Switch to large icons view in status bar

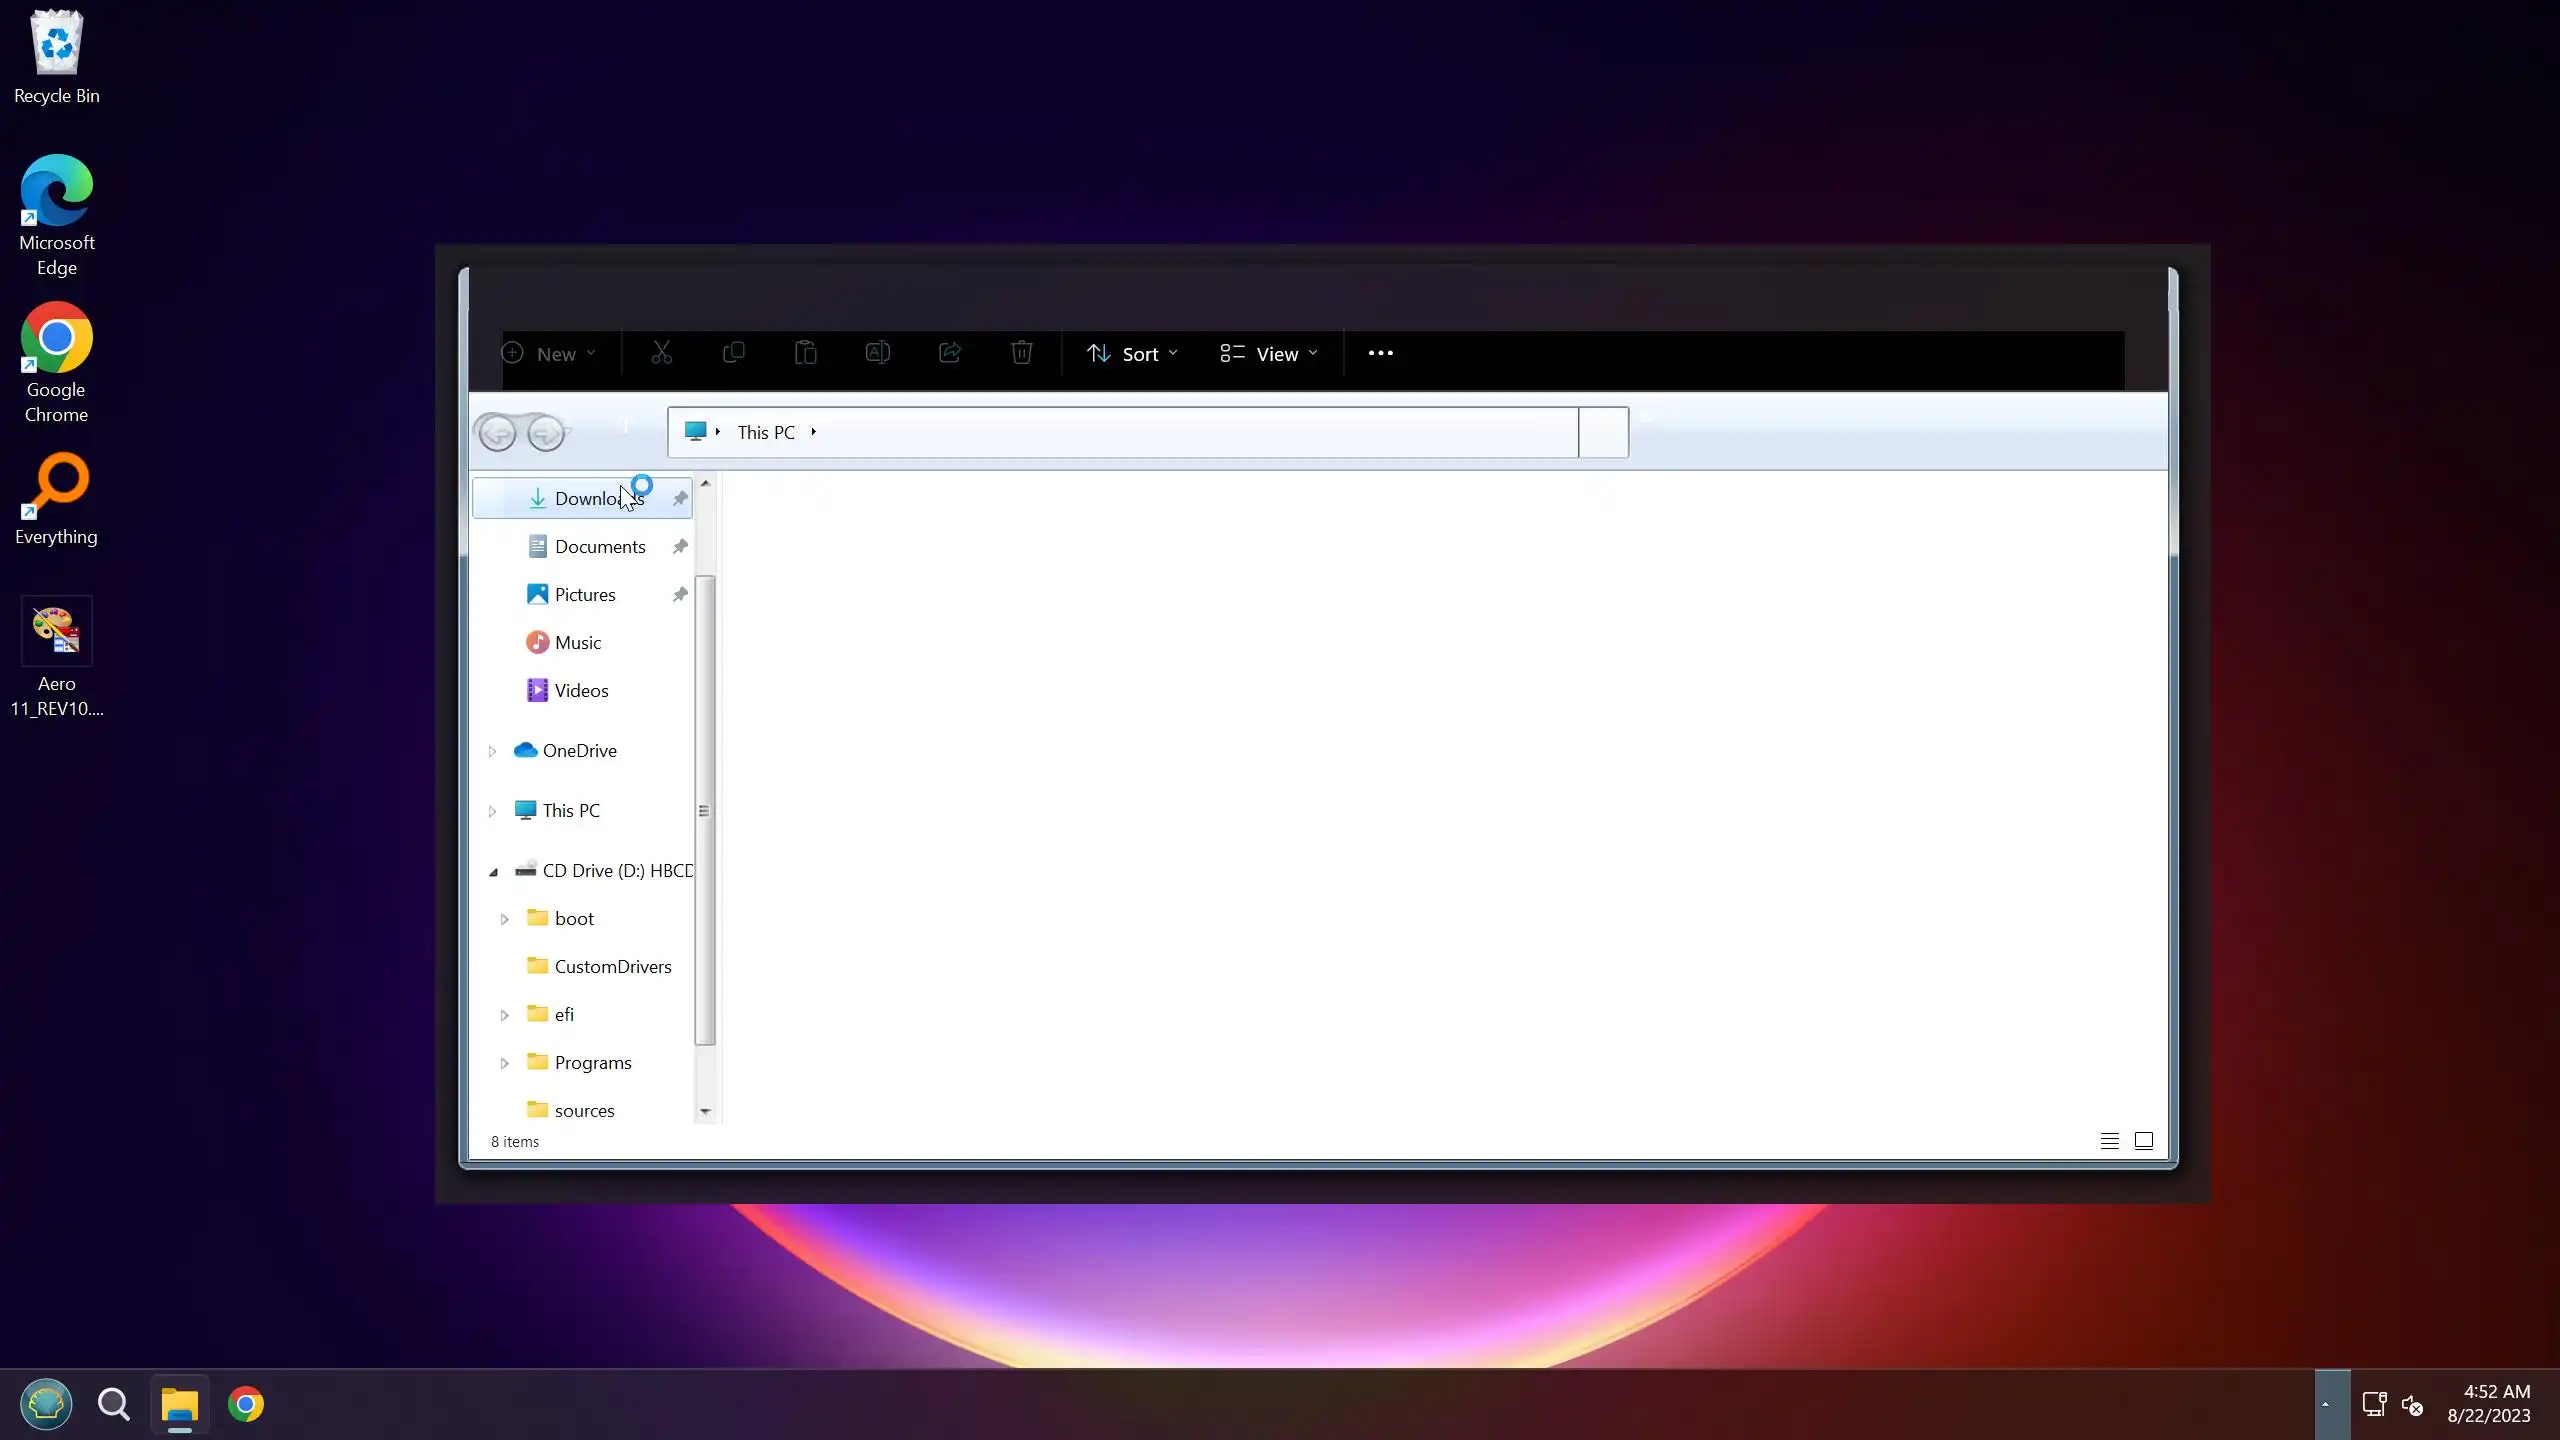point(2143,1141)
